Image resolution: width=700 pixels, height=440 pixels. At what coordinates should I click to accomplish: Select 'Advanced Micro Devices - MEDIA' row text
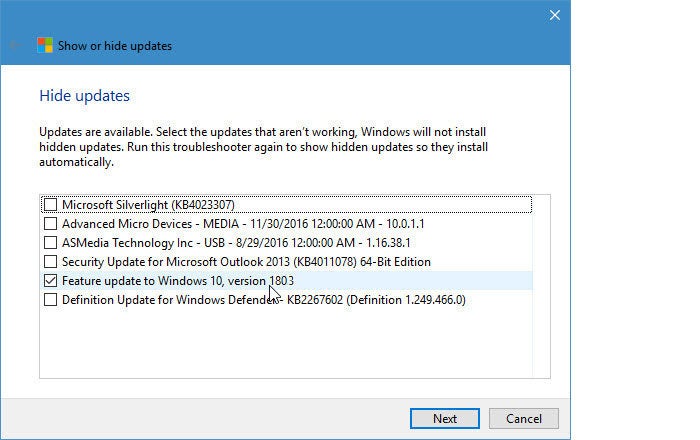point(243,224)
